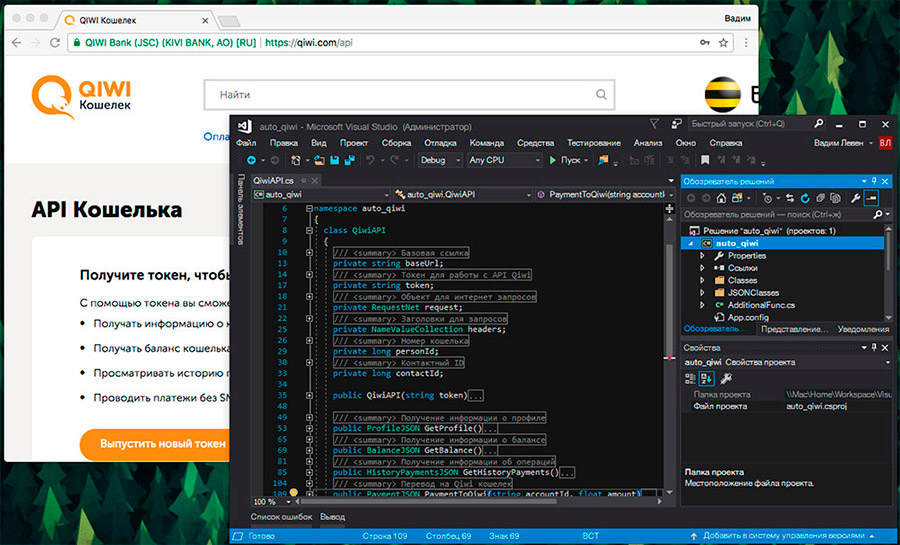Click the Collapse All icon in Solution Explorer

820,198
